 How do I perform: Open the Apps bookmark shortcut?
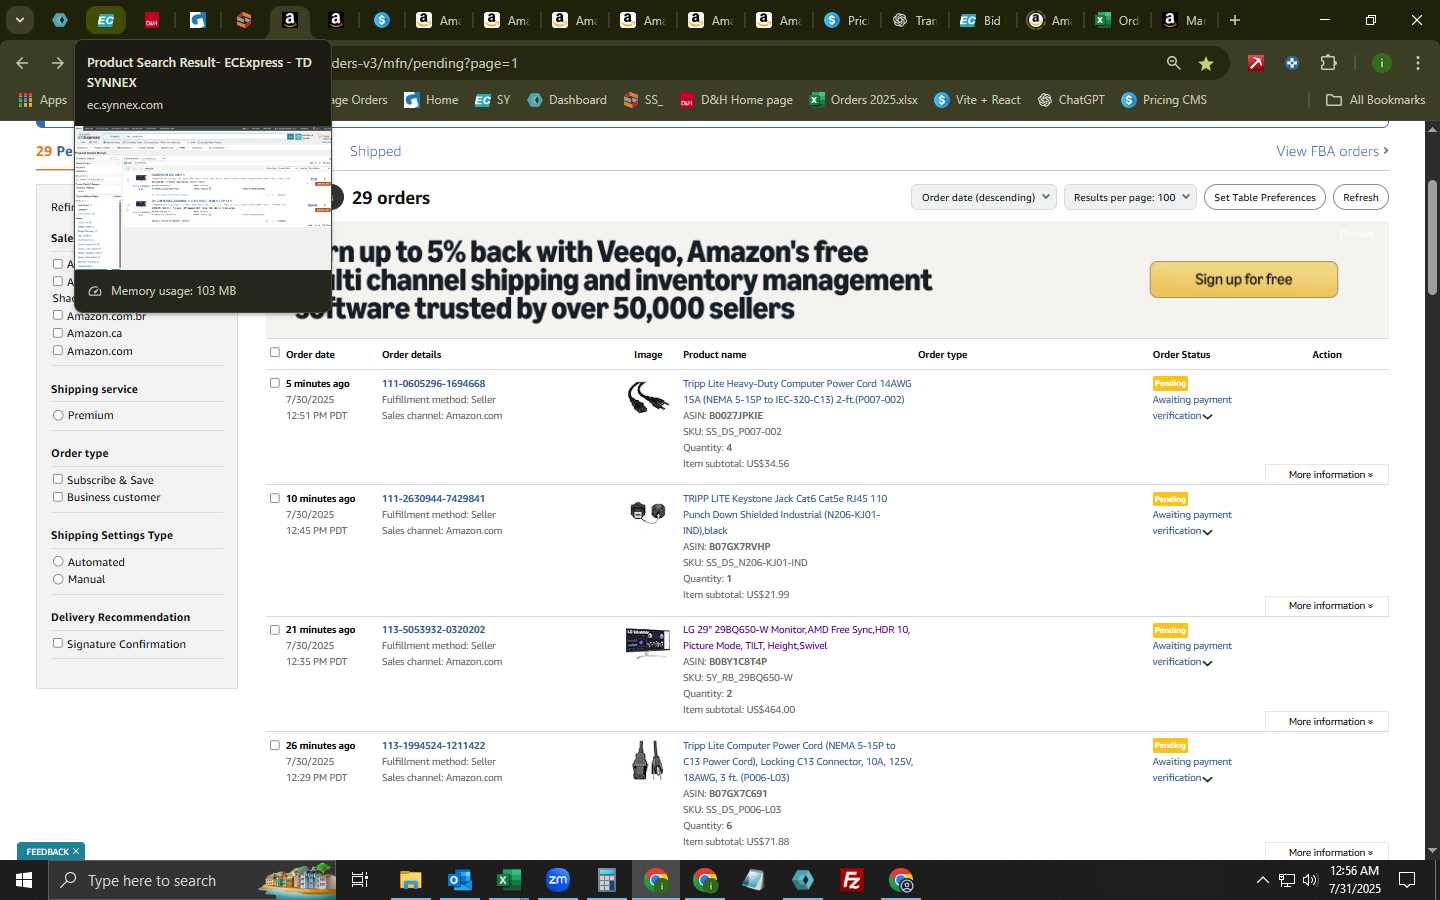click(x=43, y=100)
